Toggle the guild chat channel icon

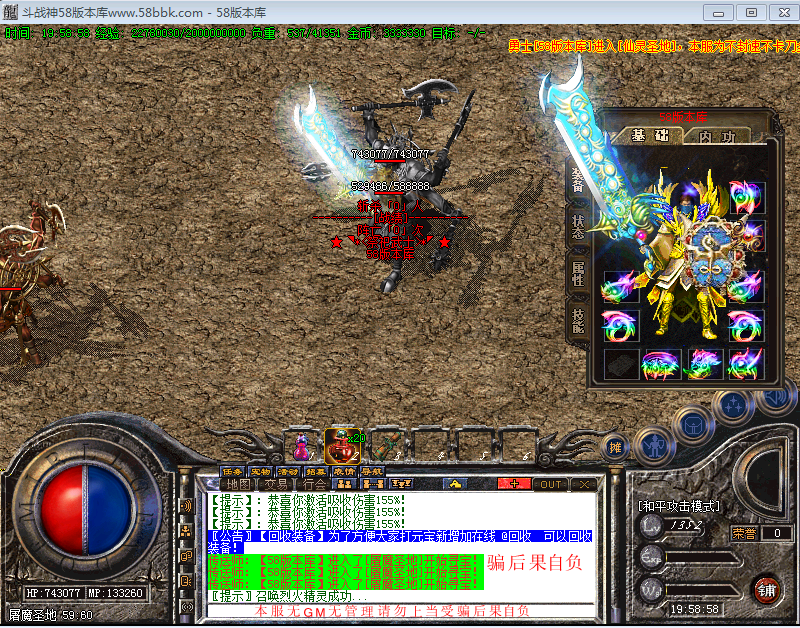(186, 556)
